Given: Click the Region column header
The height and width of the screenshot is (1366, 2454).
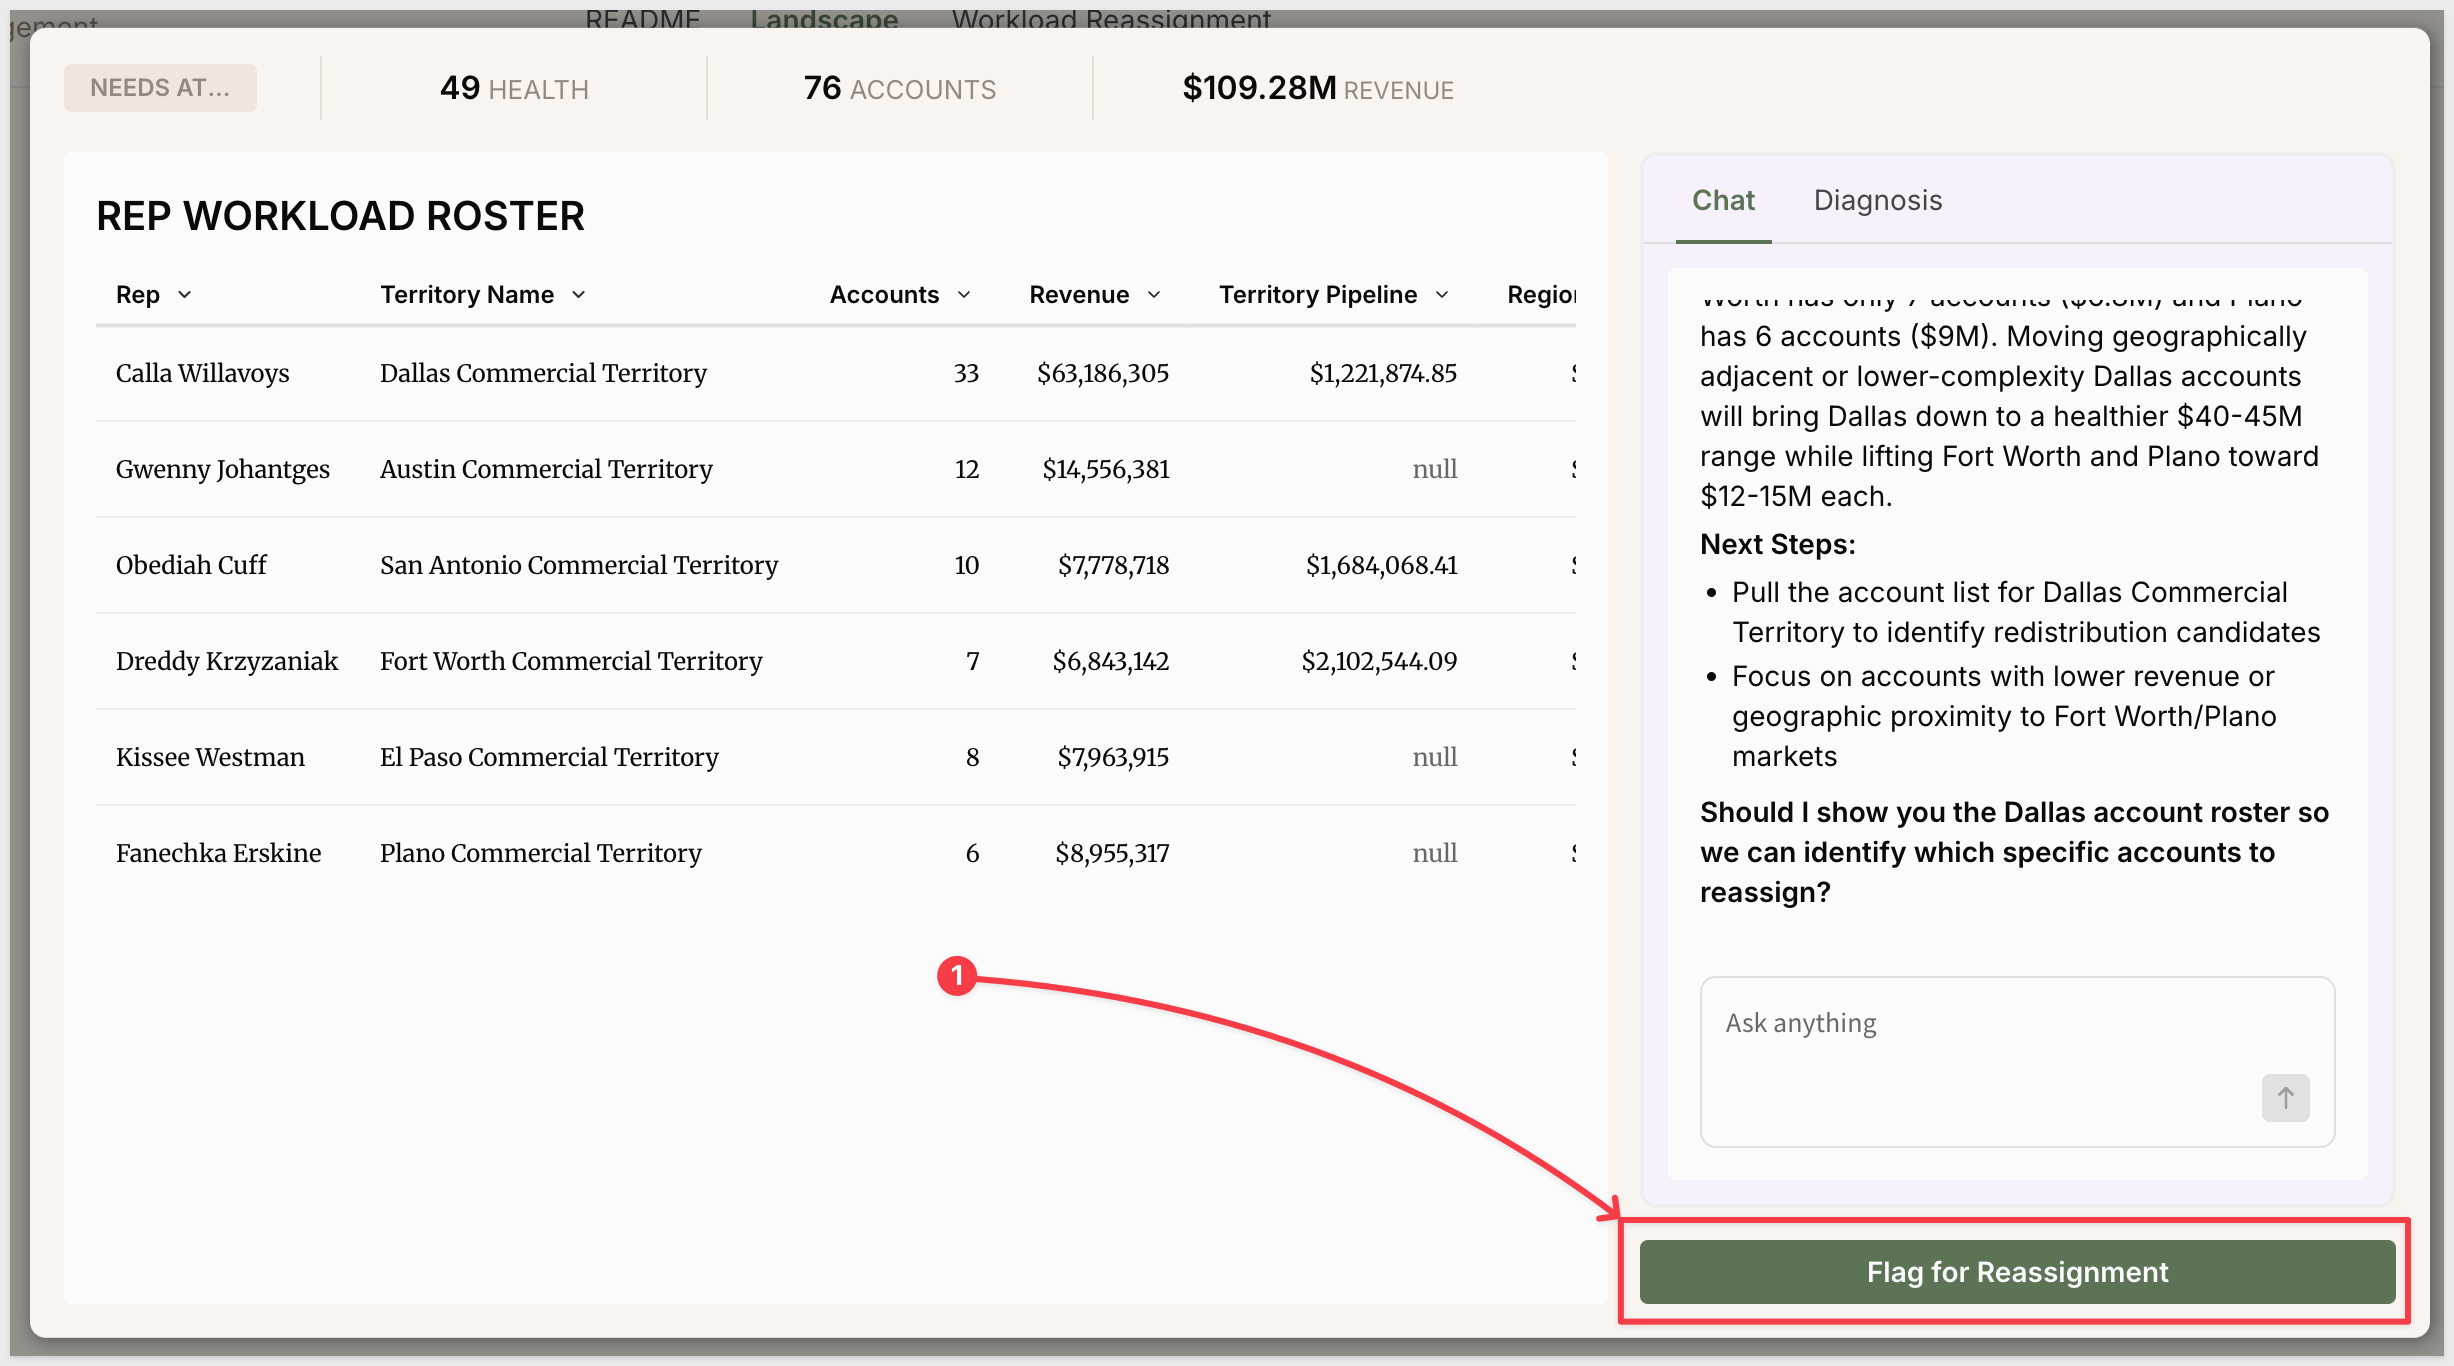Looking at the screenshot, I should pos(1541,295).
